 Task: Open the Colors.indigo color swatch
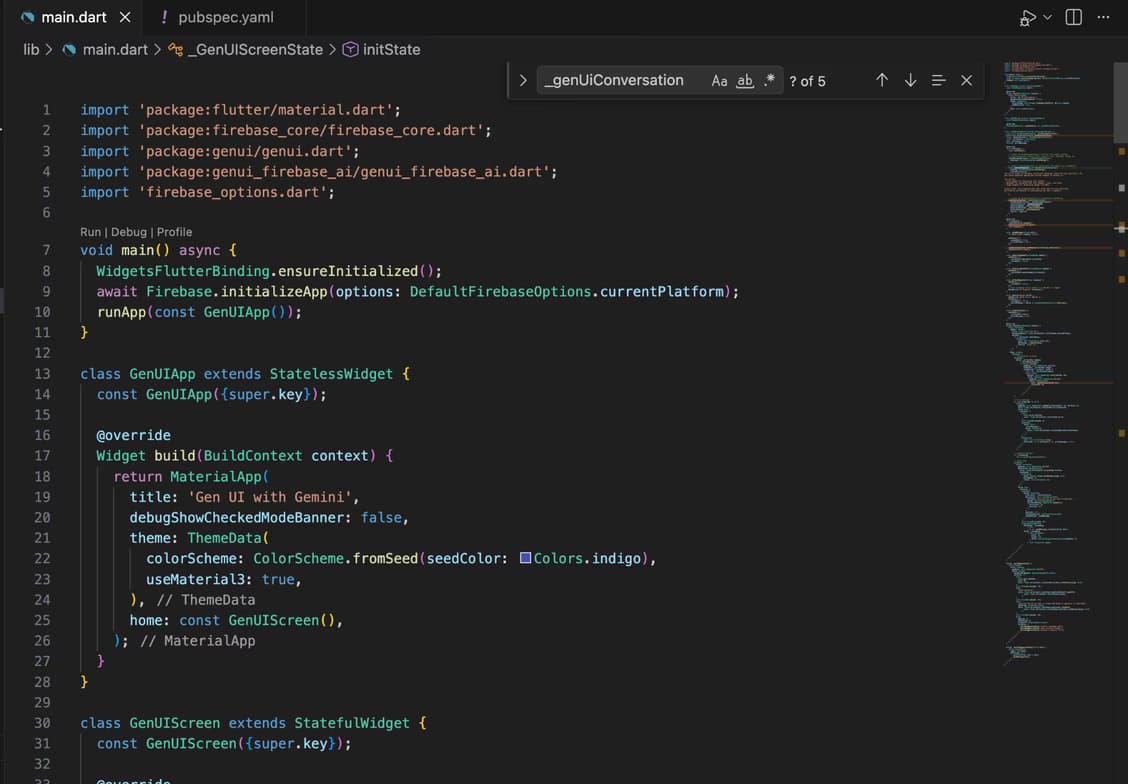click(x=525, y=557)
